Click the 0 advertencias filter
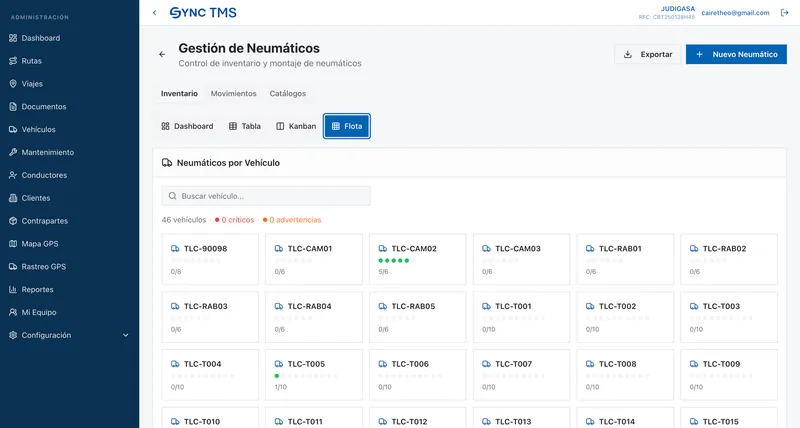Viewport: 800px width, 428px height. (x=292, y=220)
